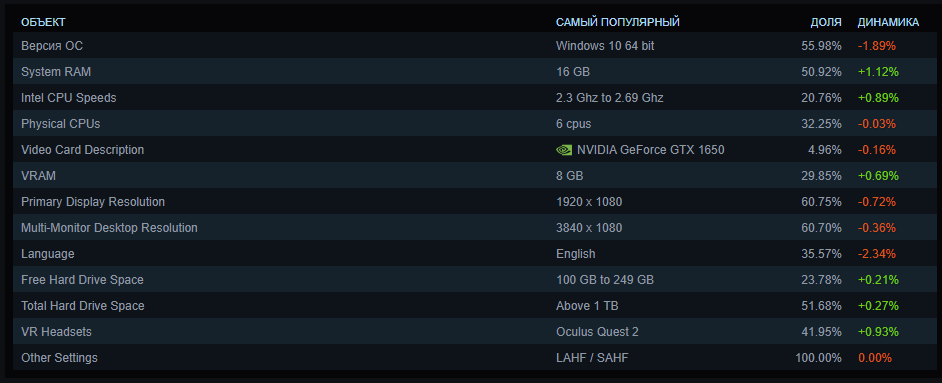Expand the System RAM row
The image size is (942, 383).
click(x=470, y=71)
